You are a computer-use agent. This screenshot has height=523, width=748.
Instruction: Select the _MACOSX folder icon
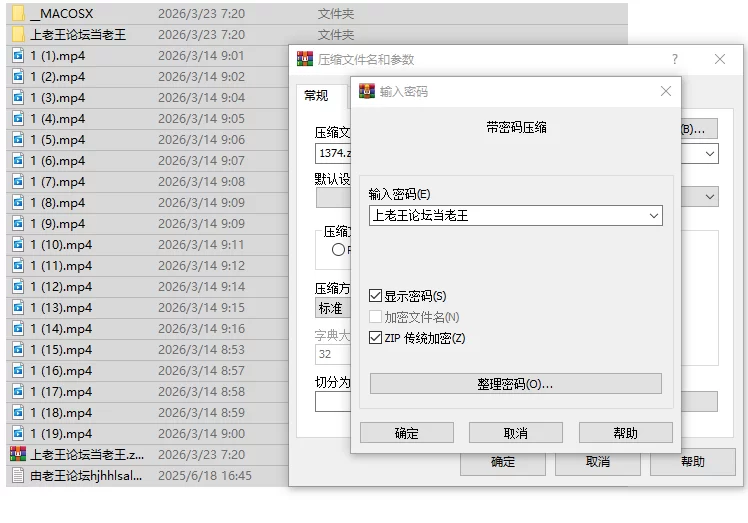[x=18, y=13]
